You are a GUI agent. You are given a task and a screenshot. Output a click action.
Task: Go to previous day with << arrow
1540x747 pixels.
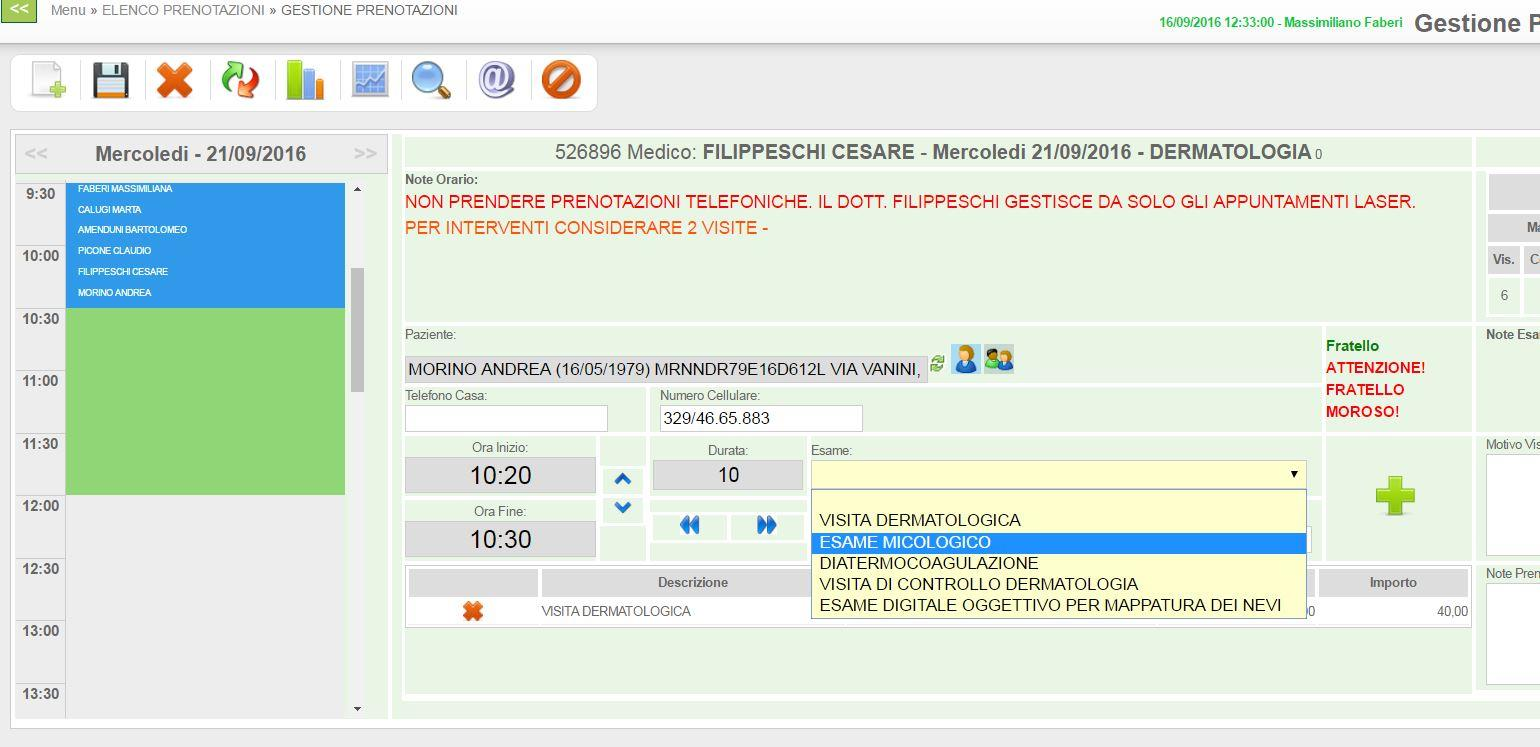36,154
